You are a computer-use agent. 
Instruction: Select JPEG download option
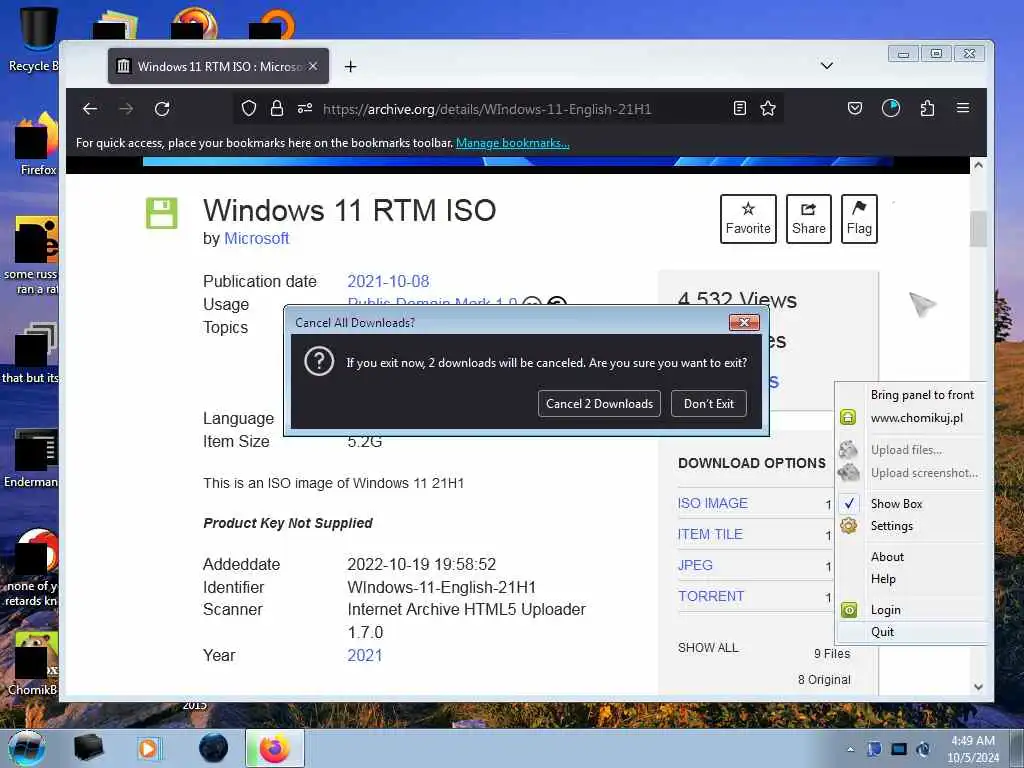point(695,566)
